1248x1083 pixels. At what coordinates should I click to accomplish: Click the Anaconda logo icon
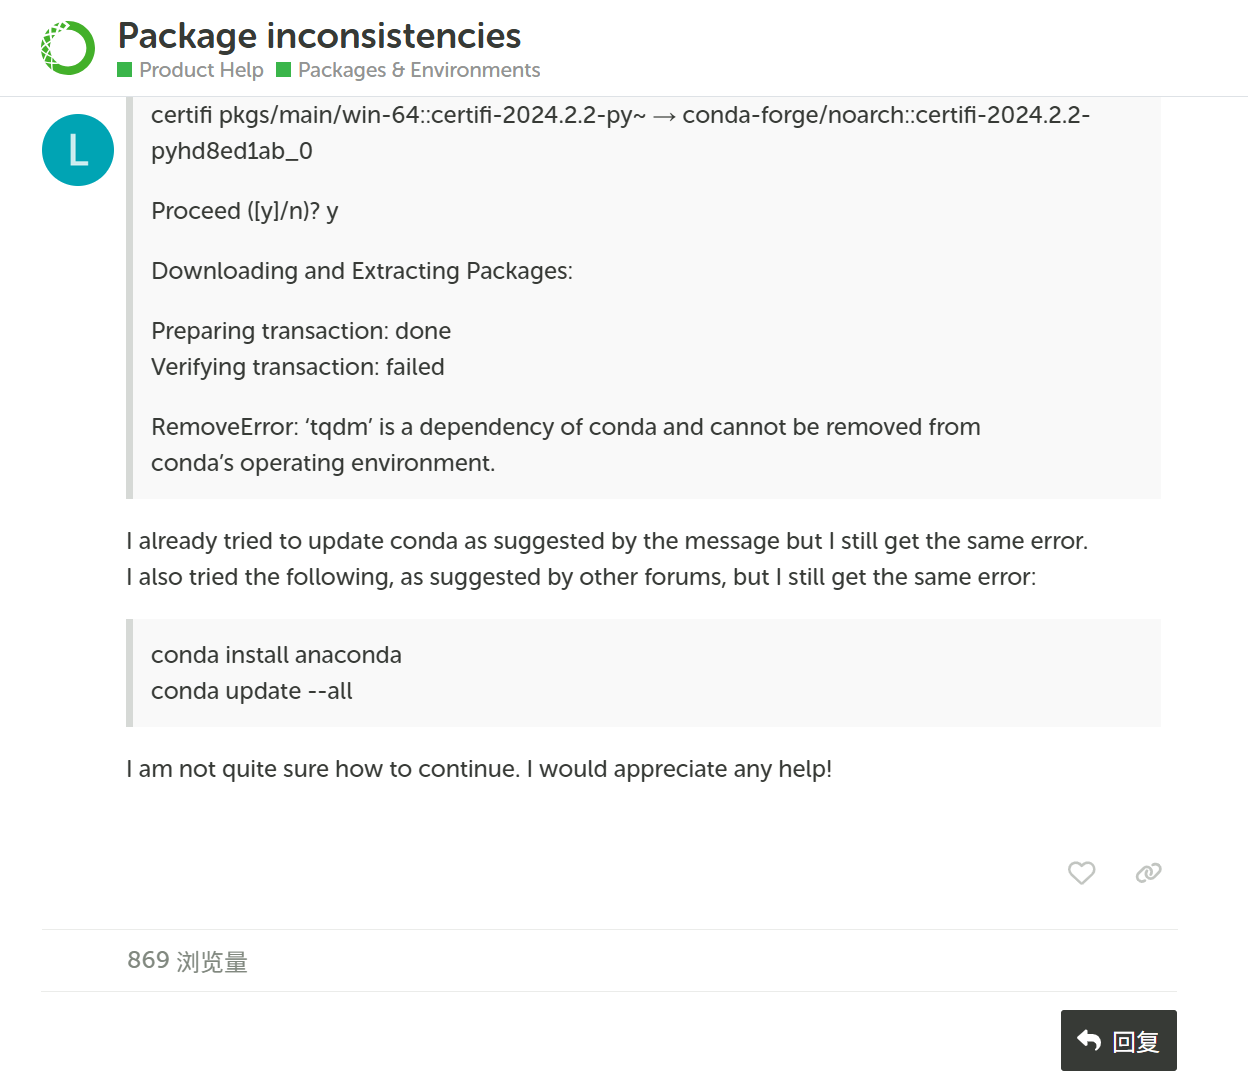click(x=68, y=47)
